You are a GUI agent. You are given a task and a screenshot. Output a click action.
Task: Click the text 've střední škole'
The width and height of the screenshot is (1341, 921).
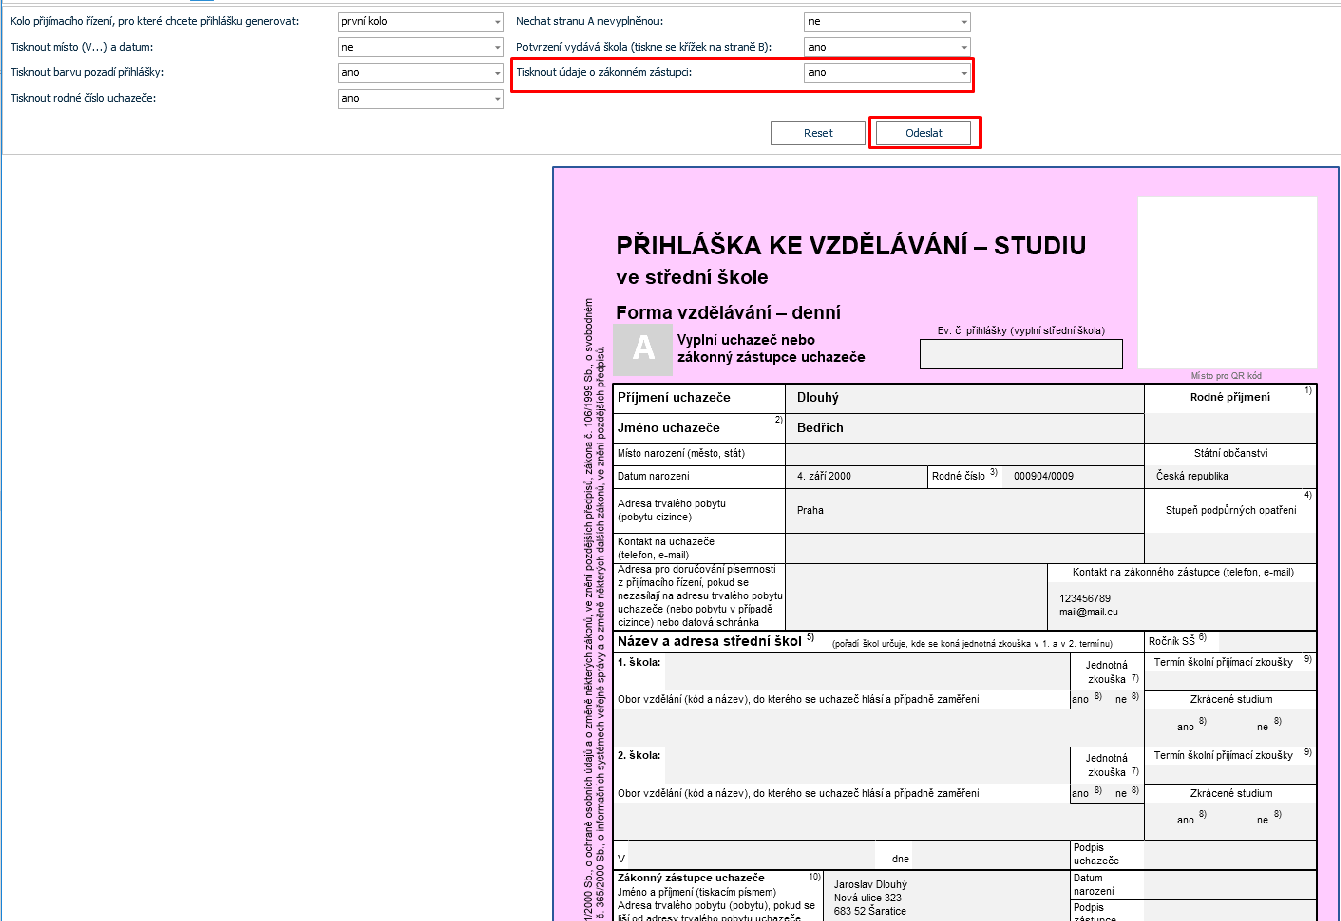(693, 277)
